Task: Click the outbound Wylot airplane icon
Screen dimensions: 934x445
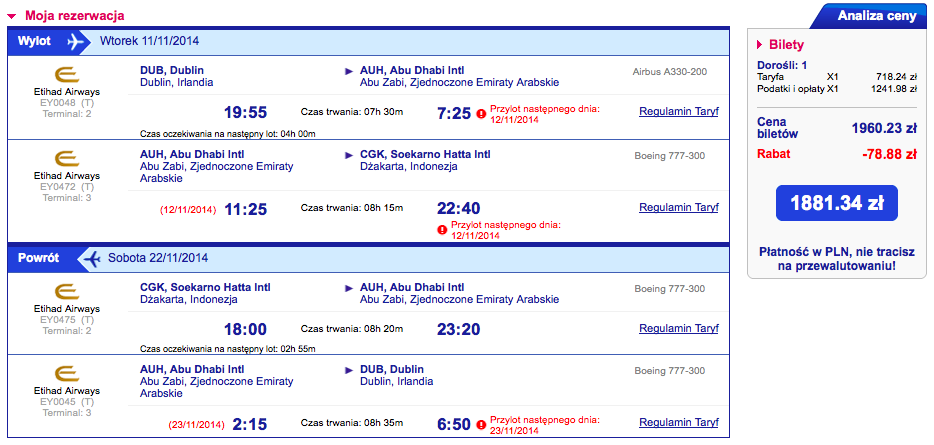Action: point(75,42)
